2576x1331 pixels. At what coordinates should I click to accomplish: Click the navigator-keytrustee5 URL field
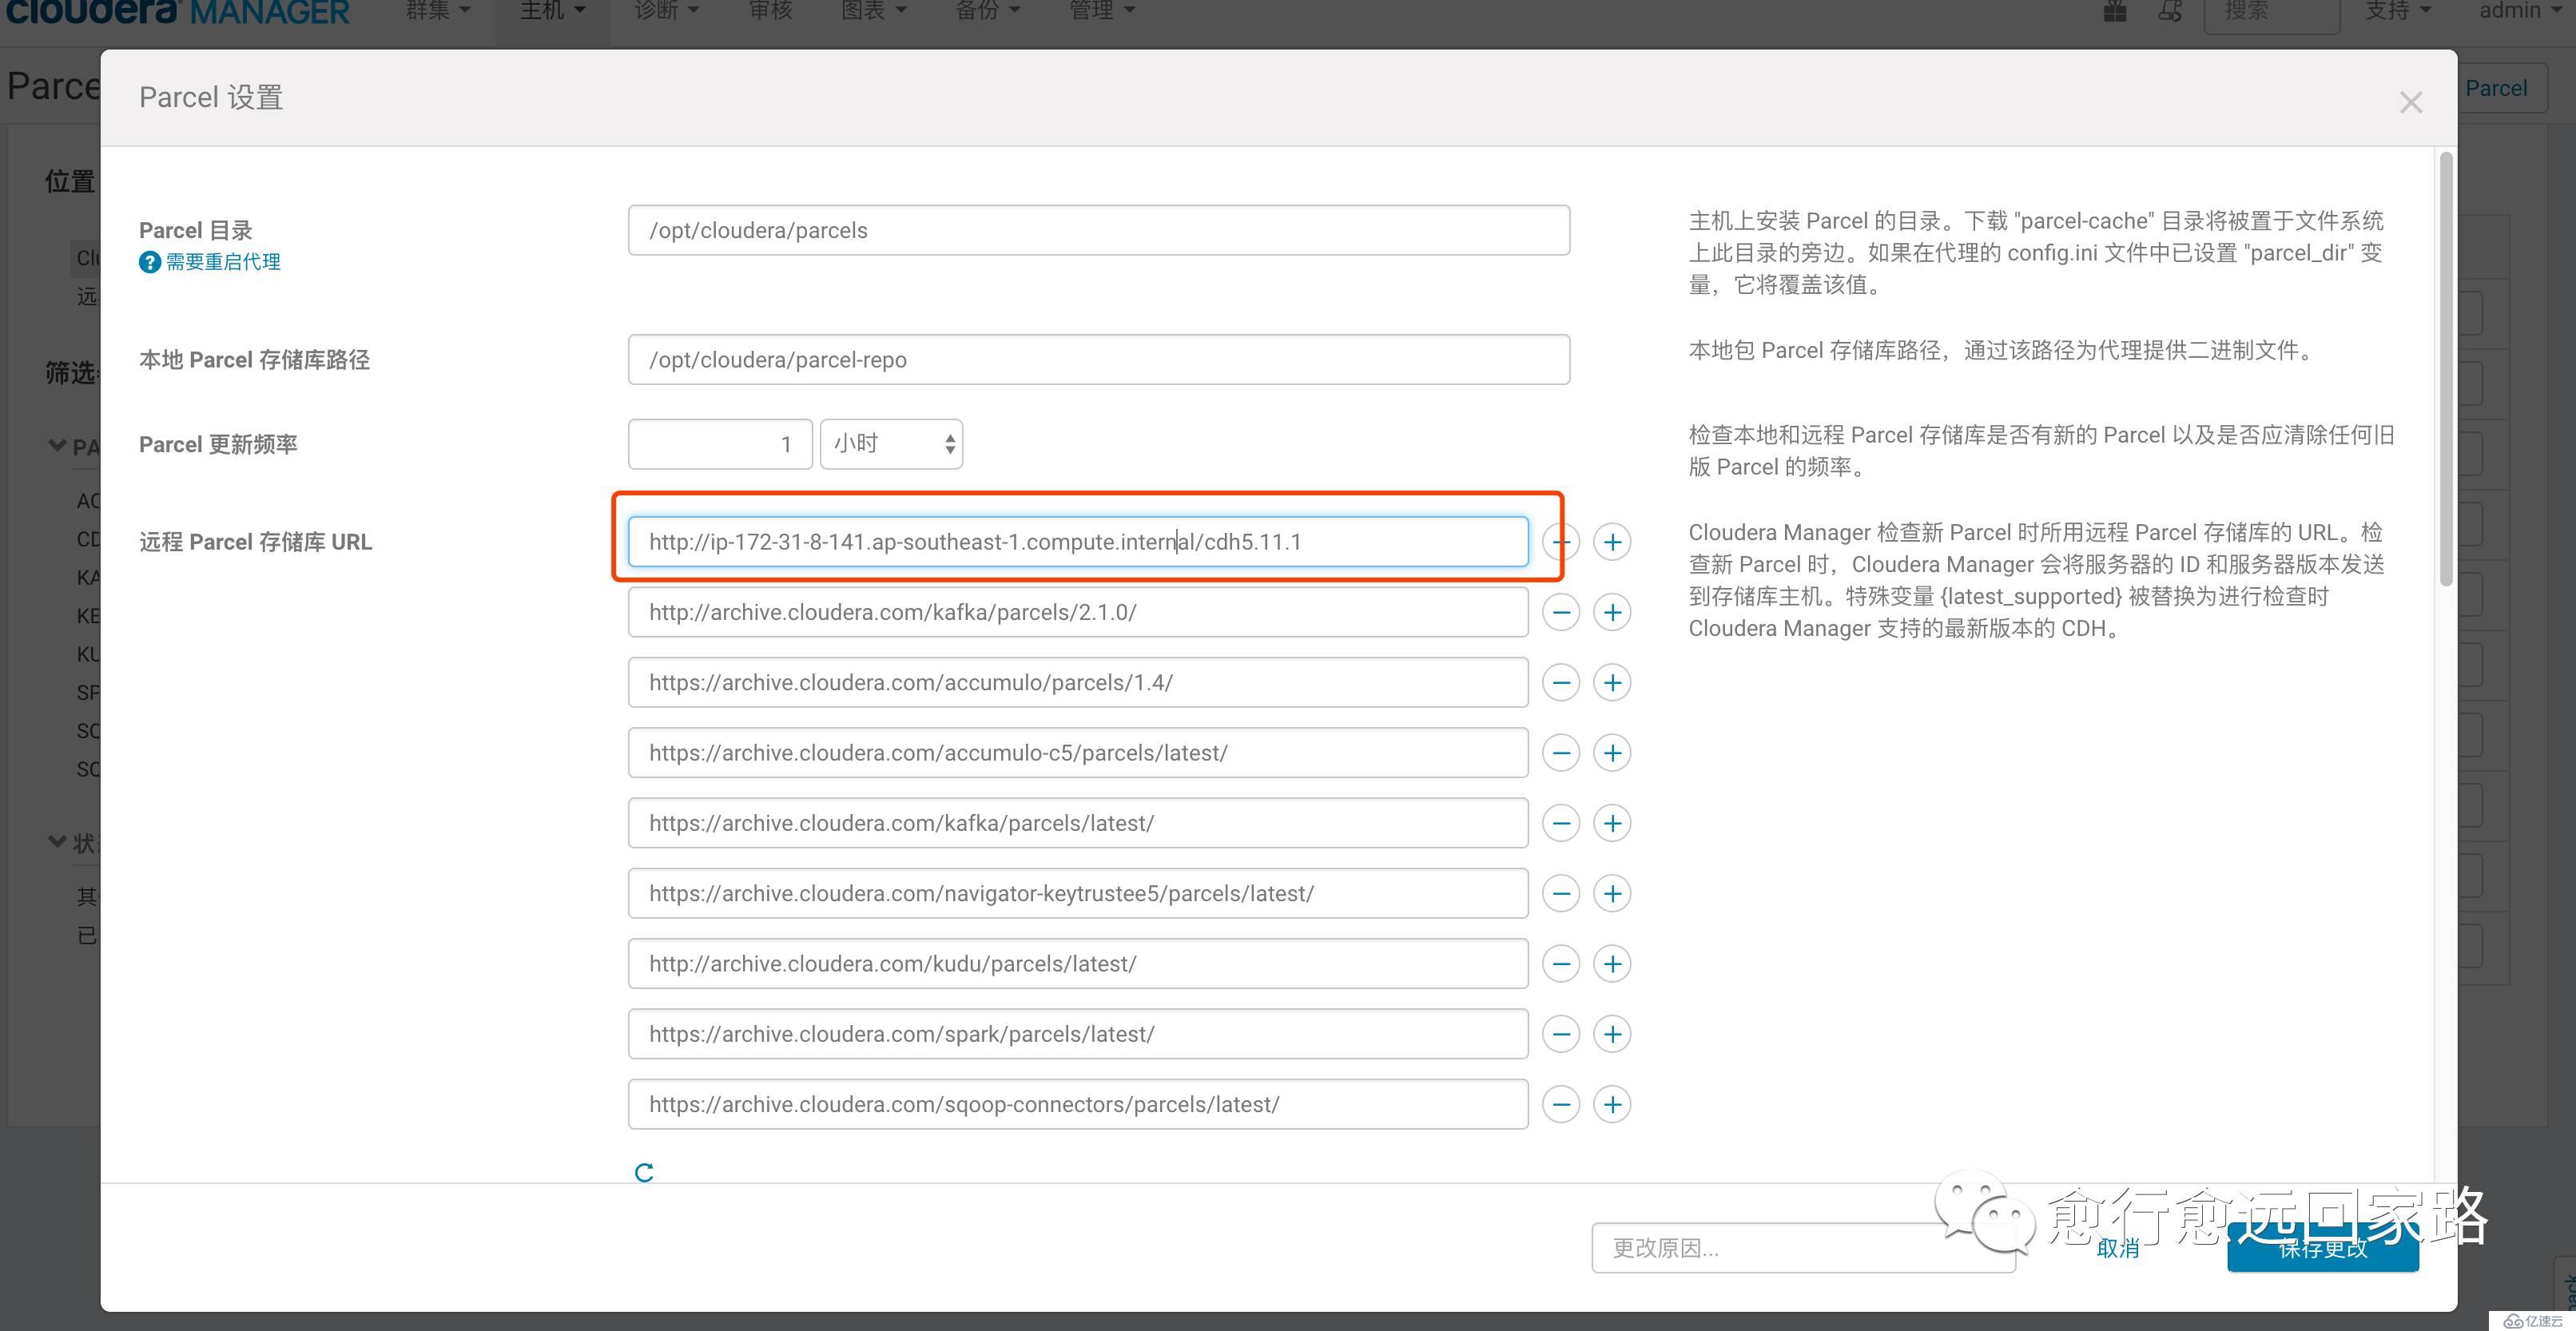click(x=1078, y=893)
